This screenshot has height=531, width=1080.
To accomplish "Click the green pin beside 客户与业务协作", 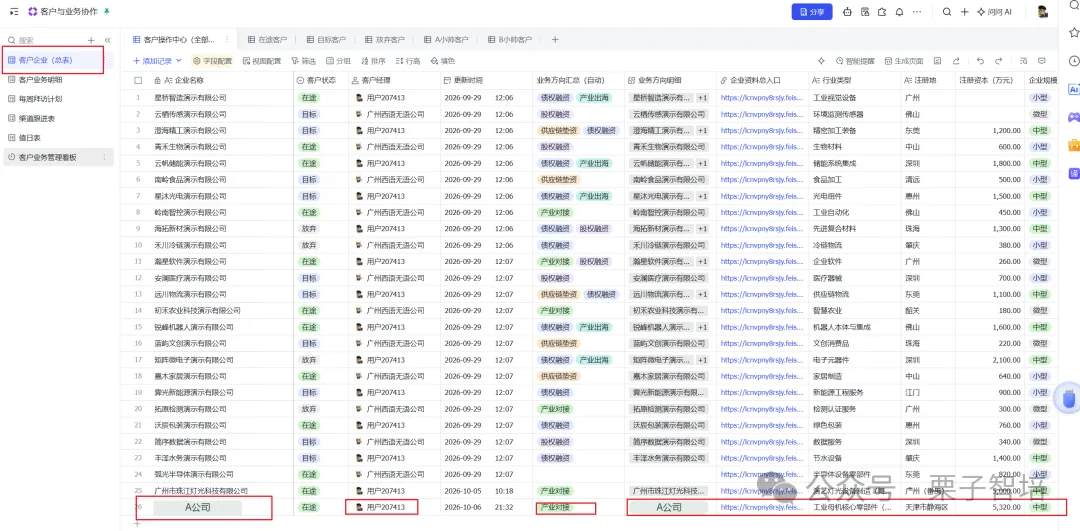I will click(106, 12).
